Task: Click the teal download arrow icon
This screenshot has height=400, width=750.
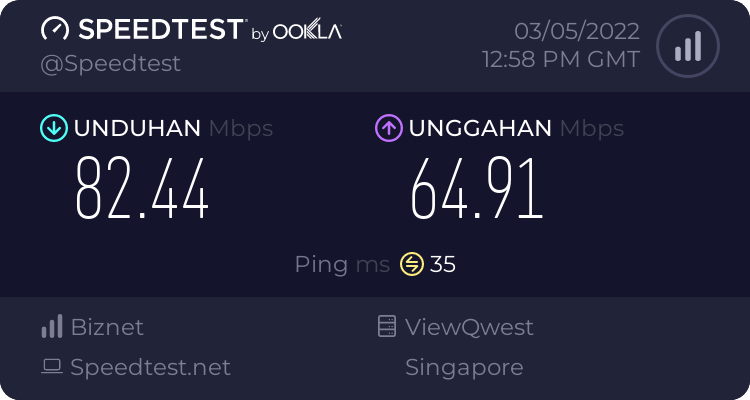Action: point(53,128)
